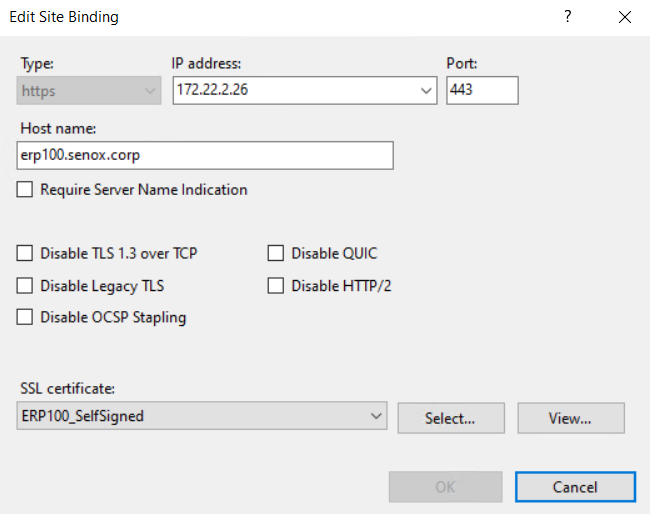Close the Edit Site Binding dialog
This screenshot has height=514, width=650.
[x=625, y=17]
